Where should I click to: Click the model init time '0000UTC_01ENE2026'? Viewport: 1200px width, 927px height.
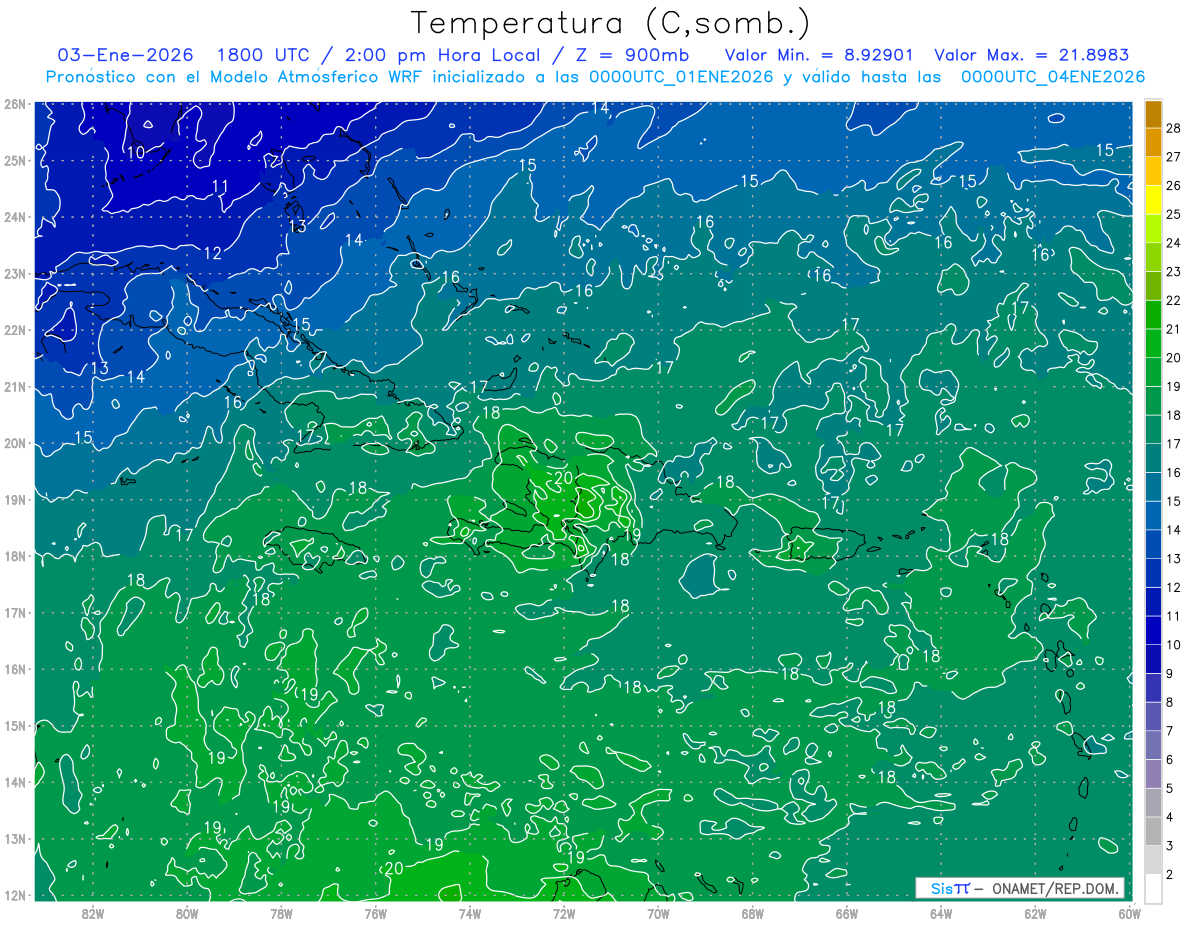click(x=681, y=77)
